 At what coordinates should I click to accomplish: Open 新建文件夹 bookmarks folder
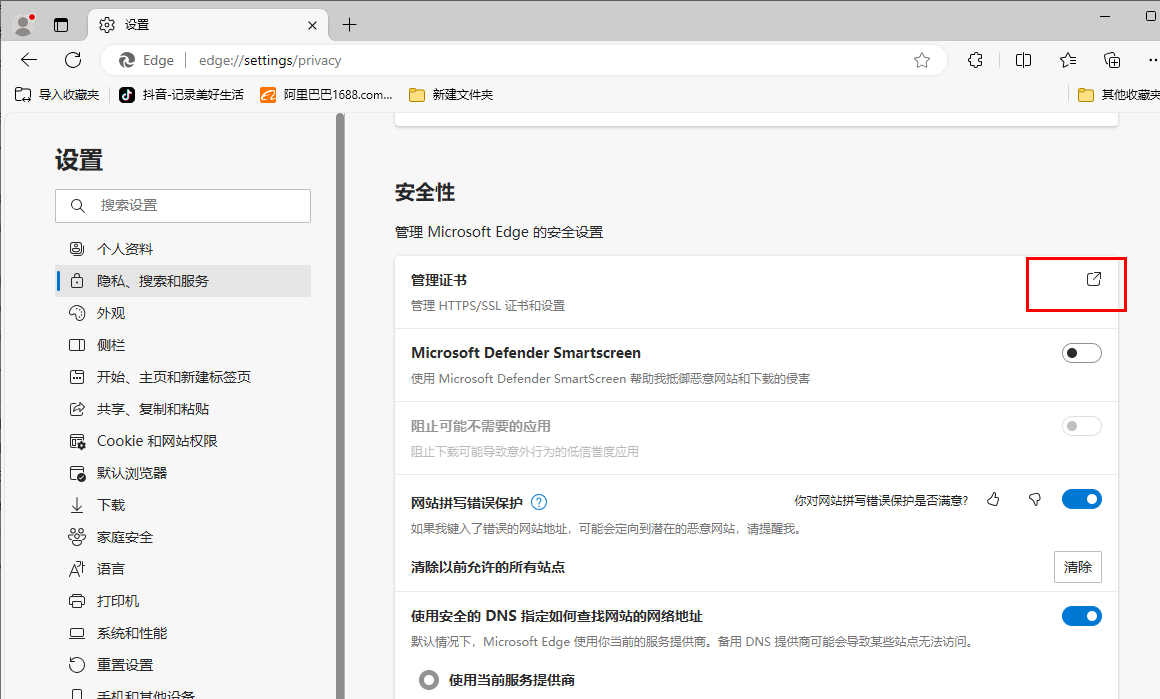tap(451, 95)
